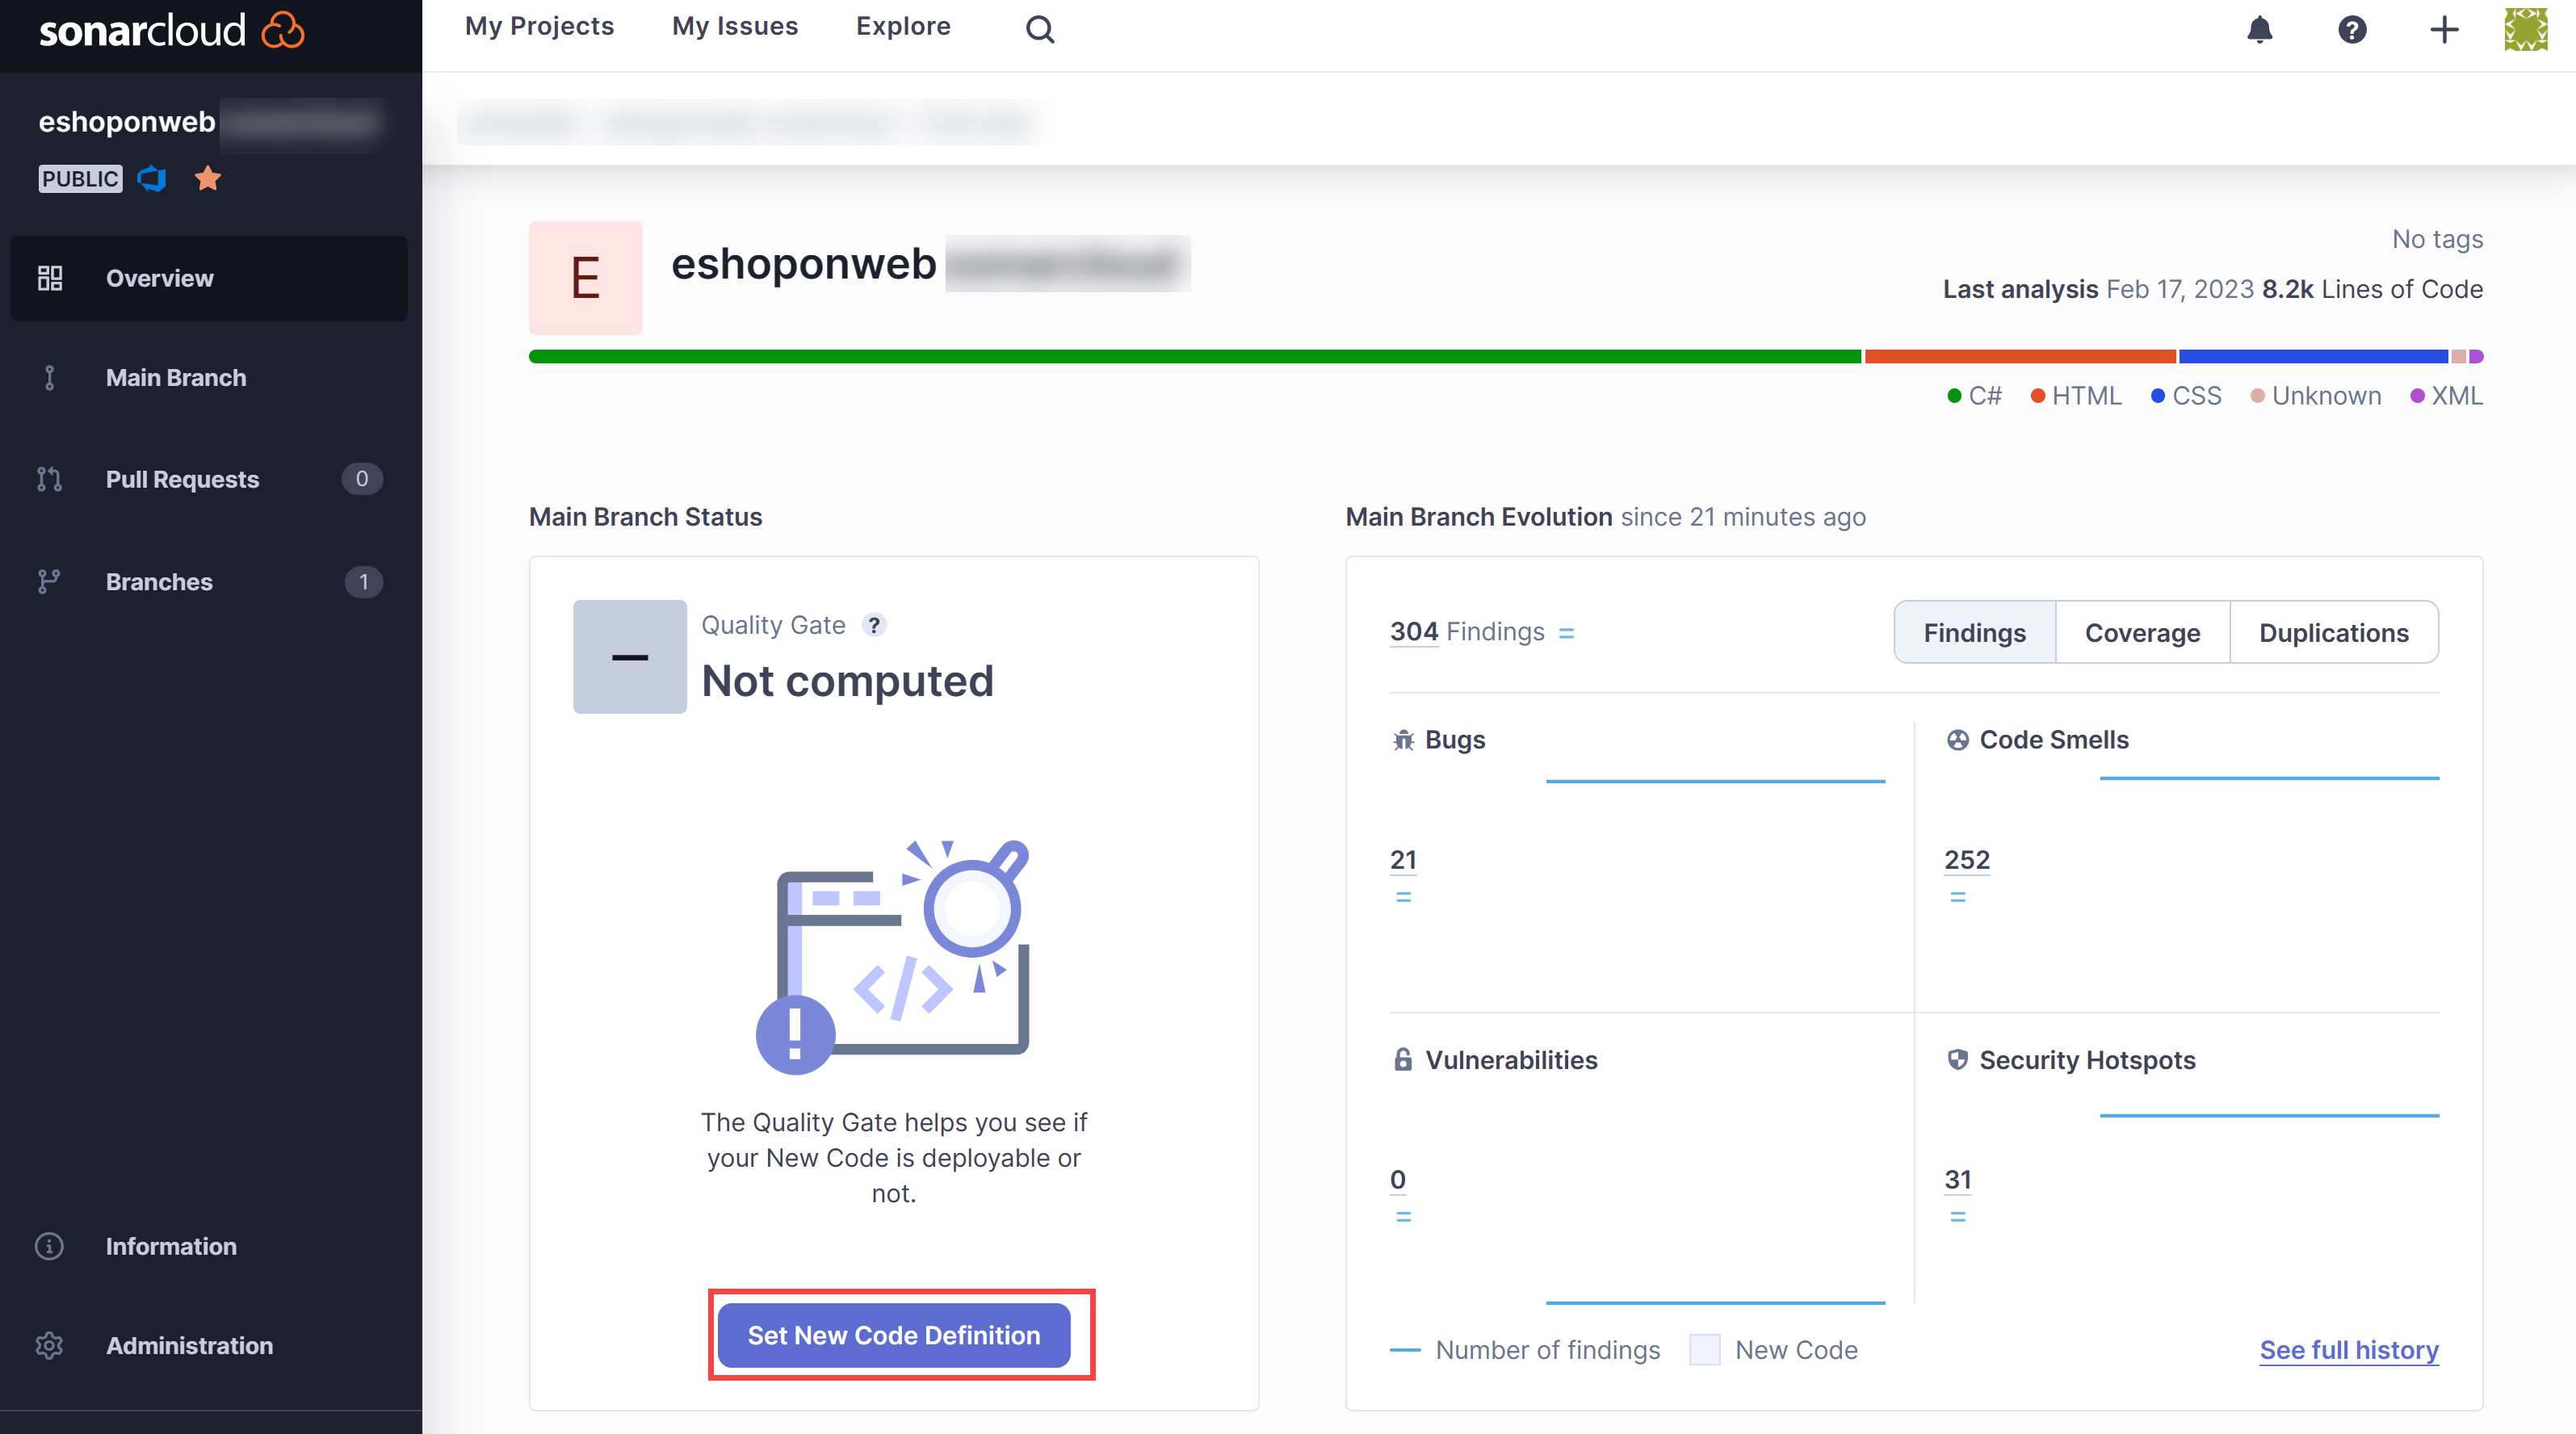
Task: Open the help question mark icon
Action: point(2351,29)
